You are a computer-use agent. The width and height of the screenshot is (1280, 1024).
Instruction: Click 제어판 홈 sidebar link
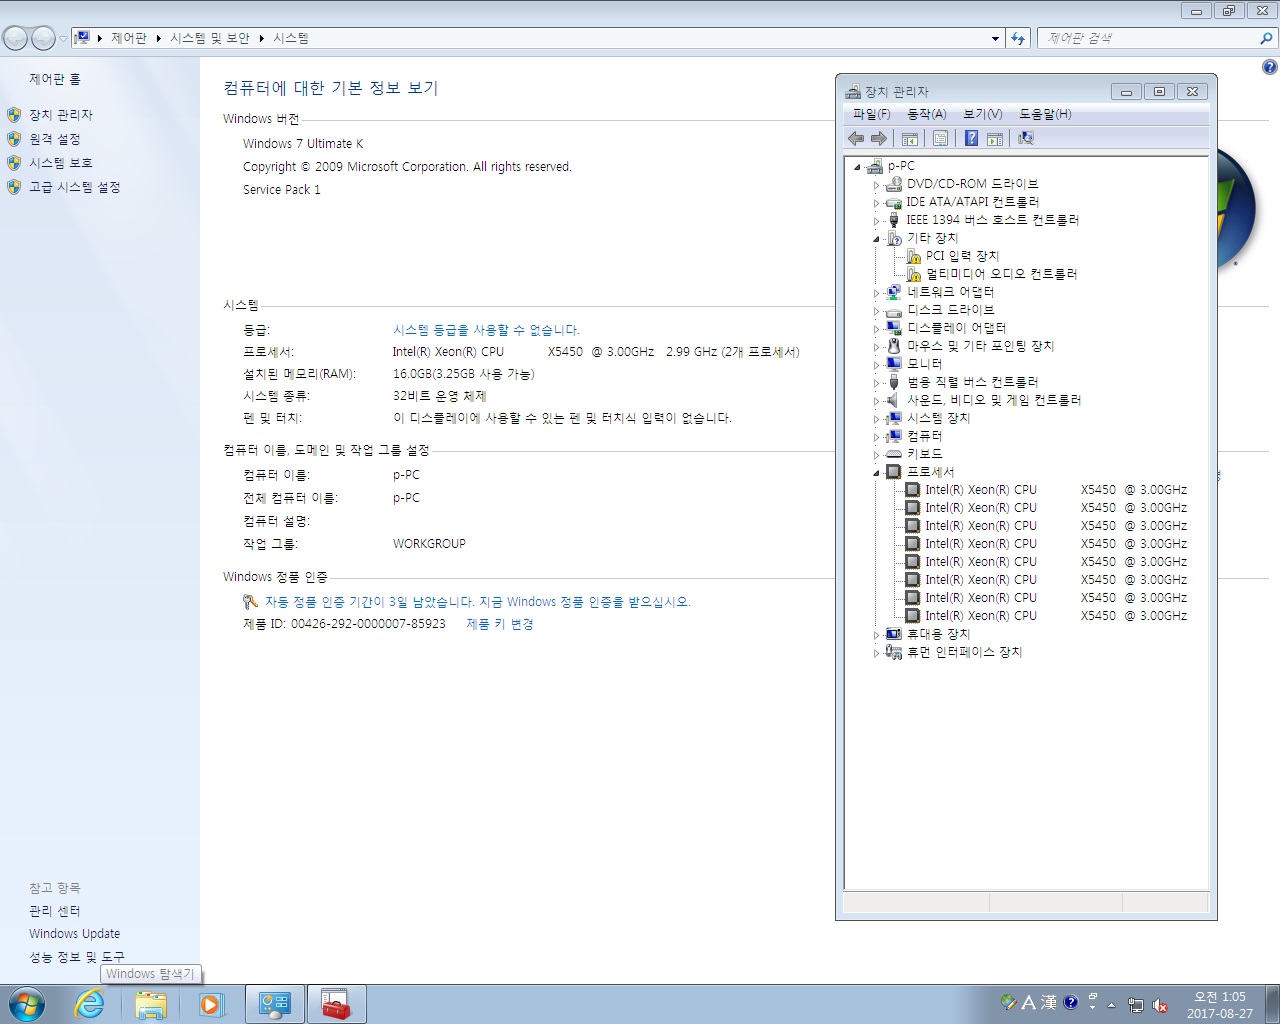(55, 79)
